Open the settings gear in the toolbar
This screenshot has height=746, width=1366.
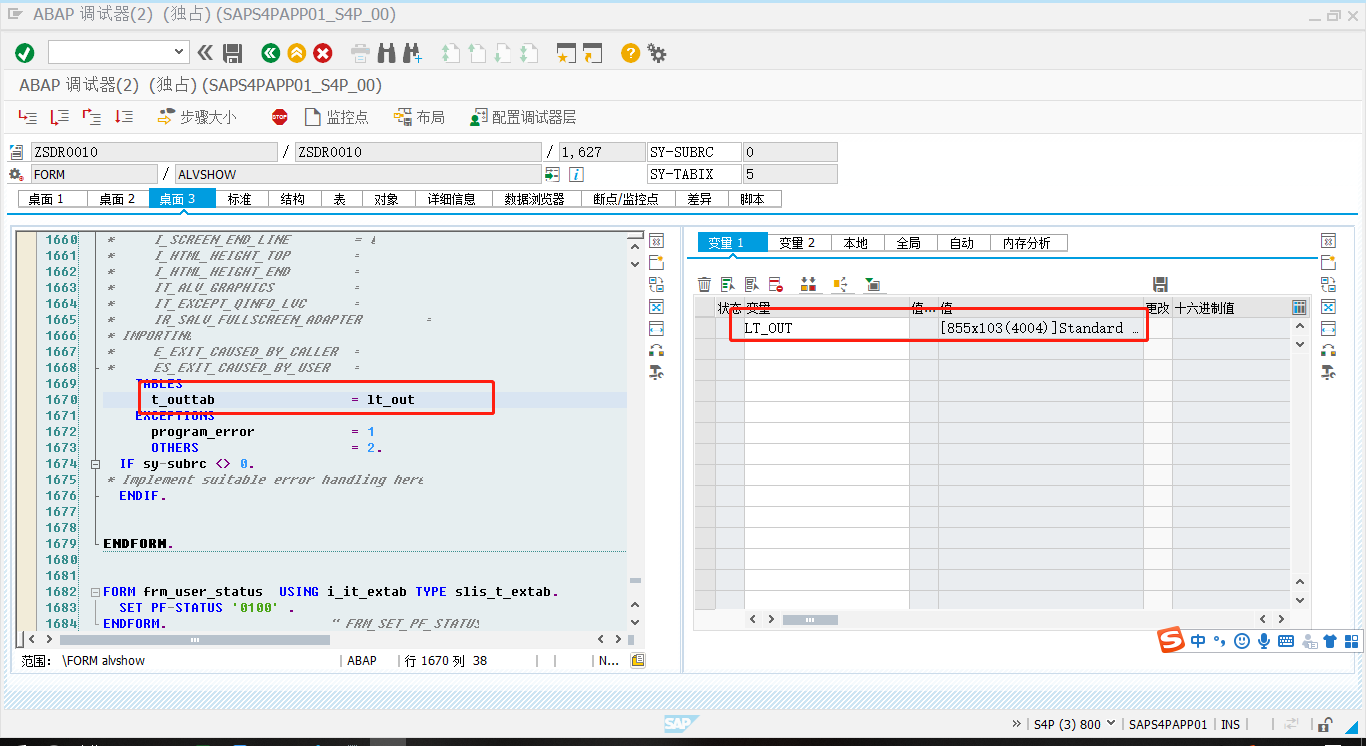[657, 53]
